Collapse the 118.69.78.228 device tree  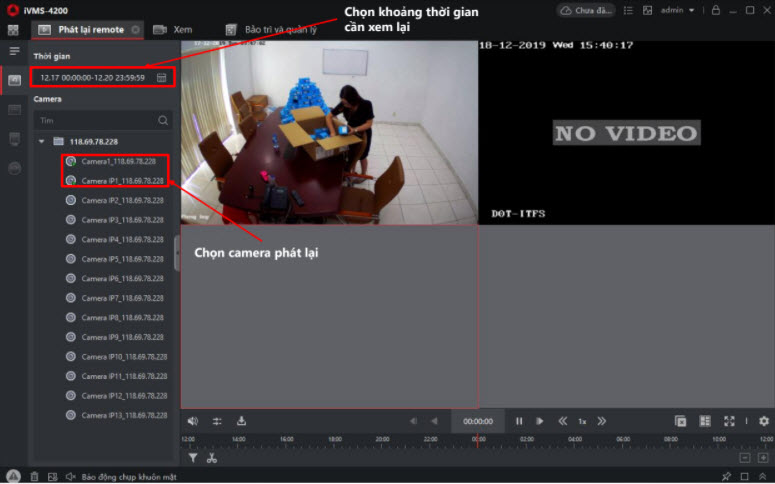pyautogui.click(x=42, y=141)
